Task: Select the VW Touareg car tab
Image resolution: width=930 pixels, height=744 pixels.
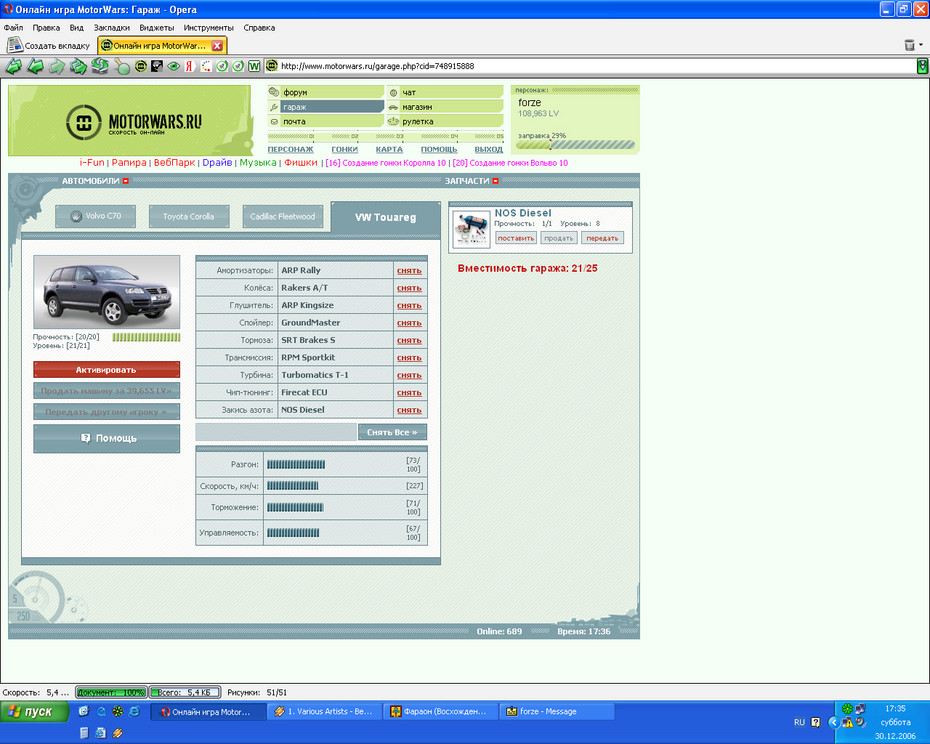Action: [386, 218]
